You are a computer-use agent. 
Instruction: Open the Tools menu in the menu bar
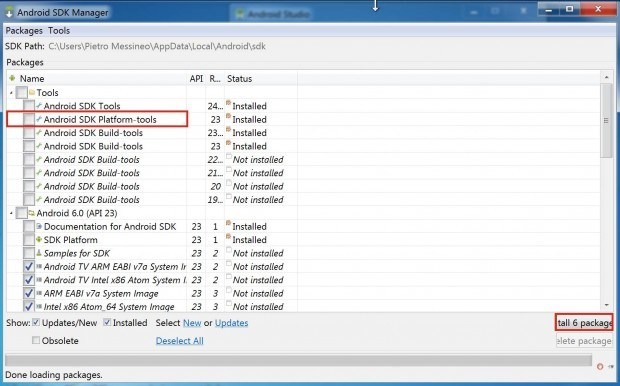(x=59, y=30)
